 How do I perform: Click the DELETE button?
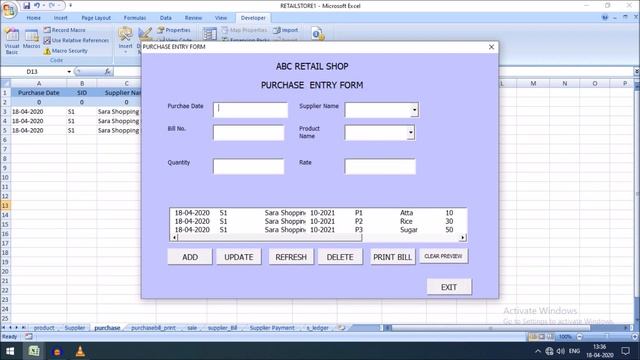point(340,257)
